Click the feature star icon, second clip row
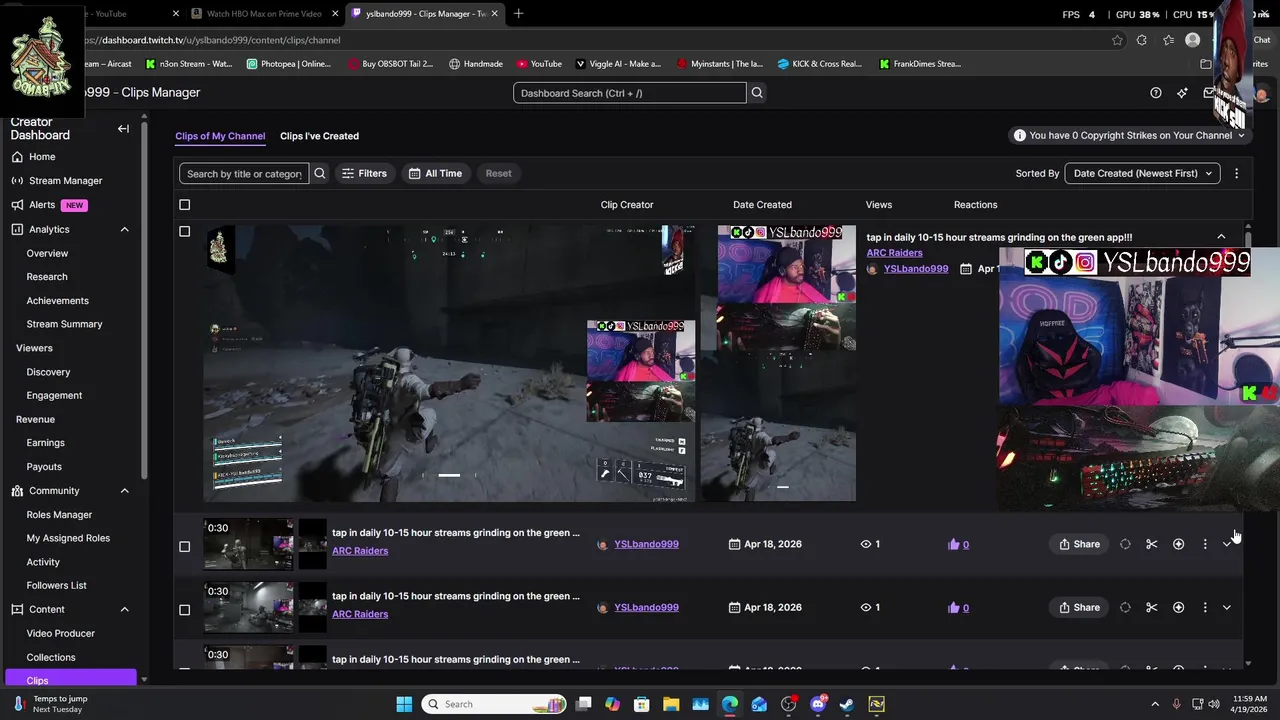1280x720 pixels. pyautogui.click(x=1178, y=545)
